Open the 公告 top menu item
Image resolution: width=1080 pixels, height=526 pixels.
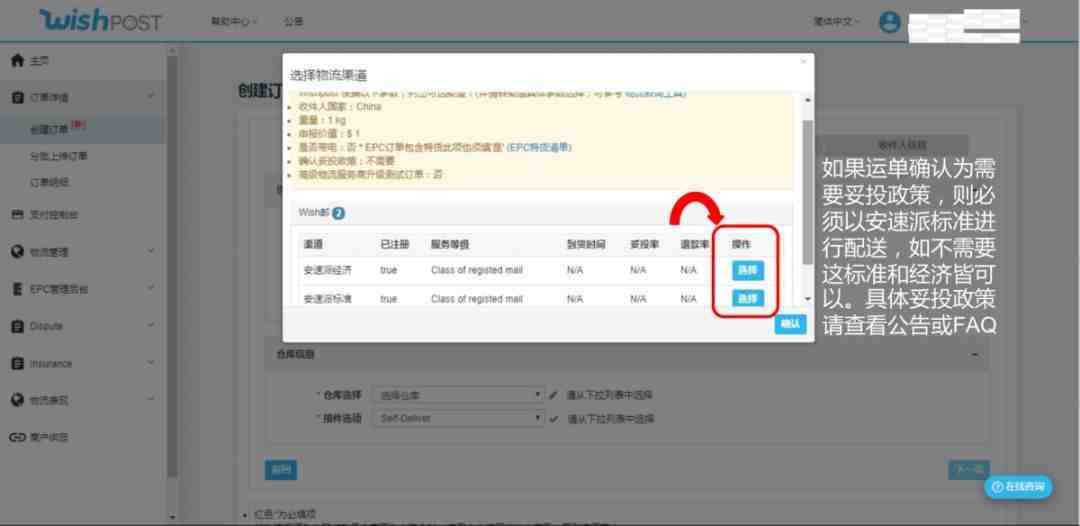[293, 21]
